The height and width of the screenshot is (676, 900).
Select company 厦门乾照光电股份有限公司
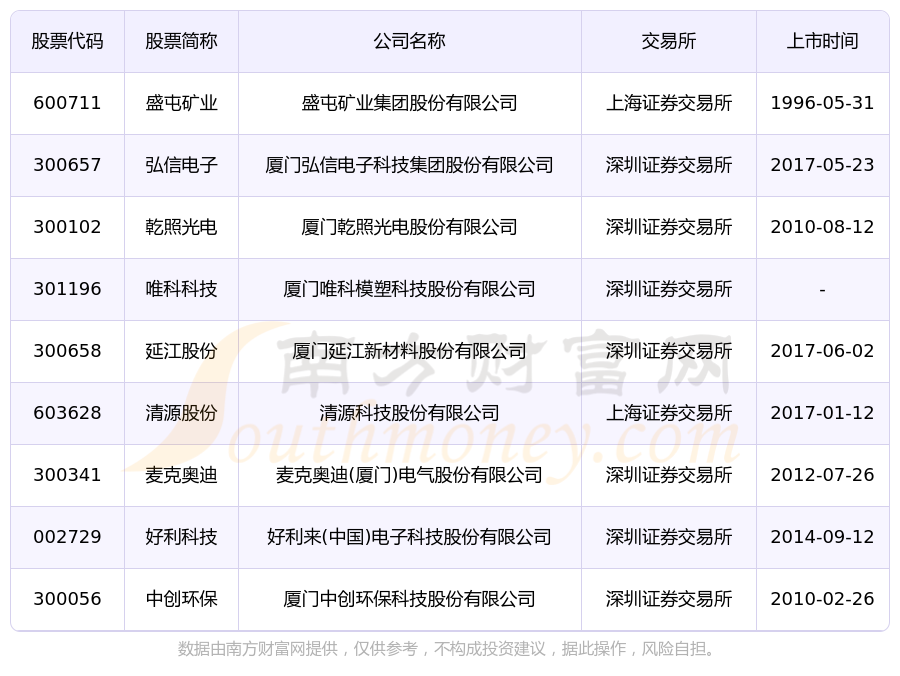coord(410,227)
